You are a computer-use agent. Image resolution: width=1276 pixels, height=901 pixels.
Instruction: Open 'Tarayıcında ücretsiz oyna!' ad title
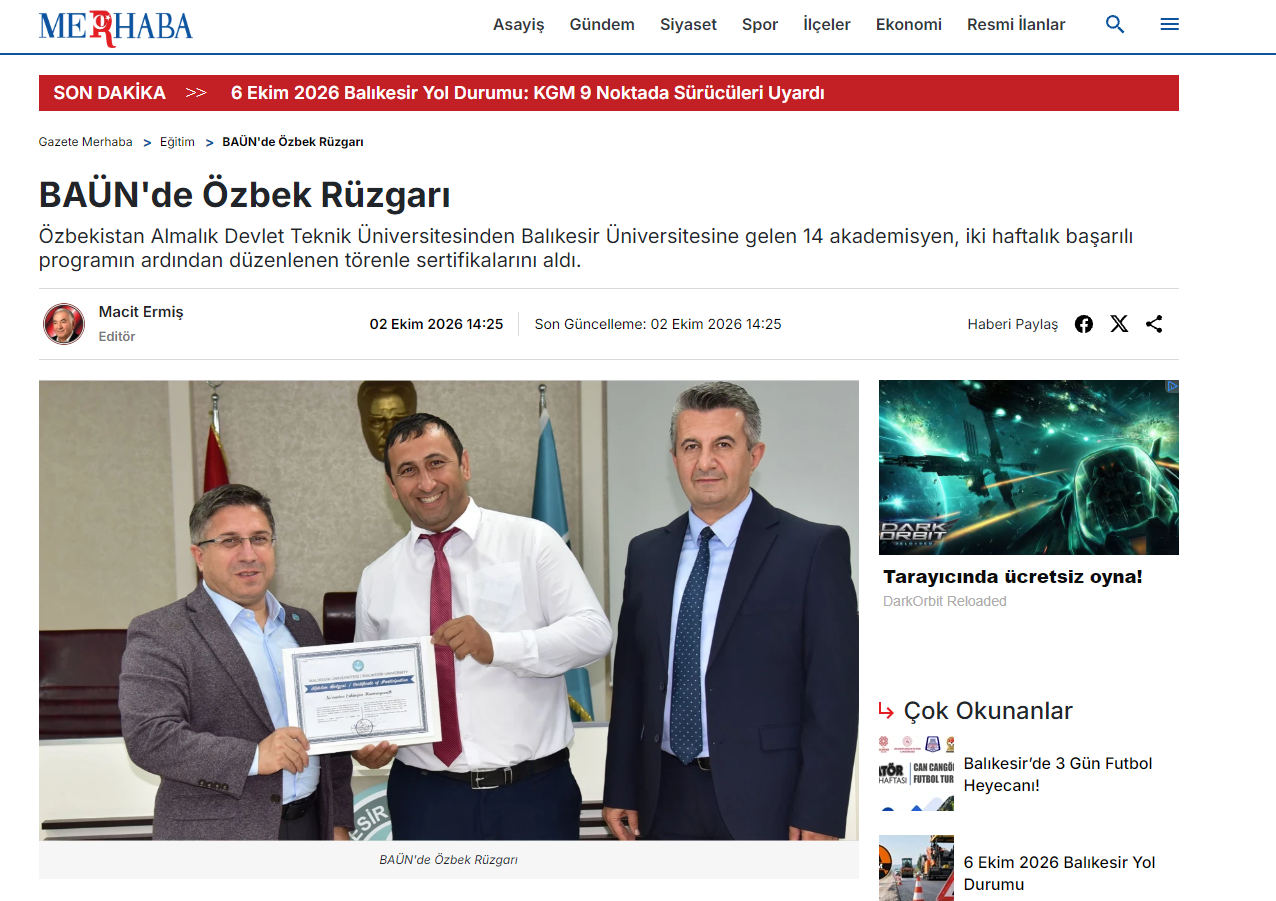[1013, 577]
